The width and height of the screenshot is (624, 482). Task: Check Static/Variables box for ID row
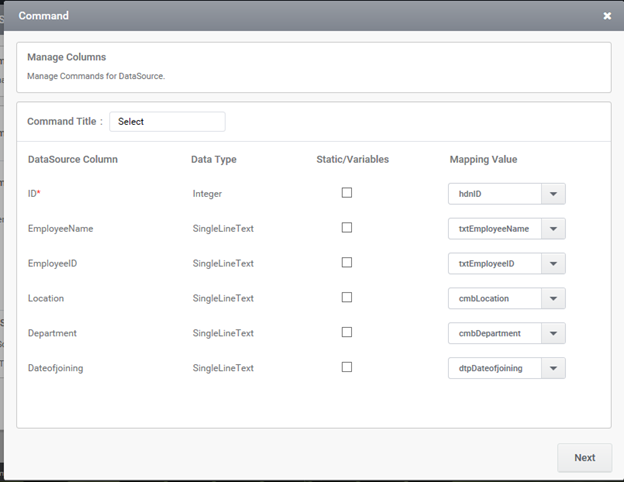tap(347, 193)
